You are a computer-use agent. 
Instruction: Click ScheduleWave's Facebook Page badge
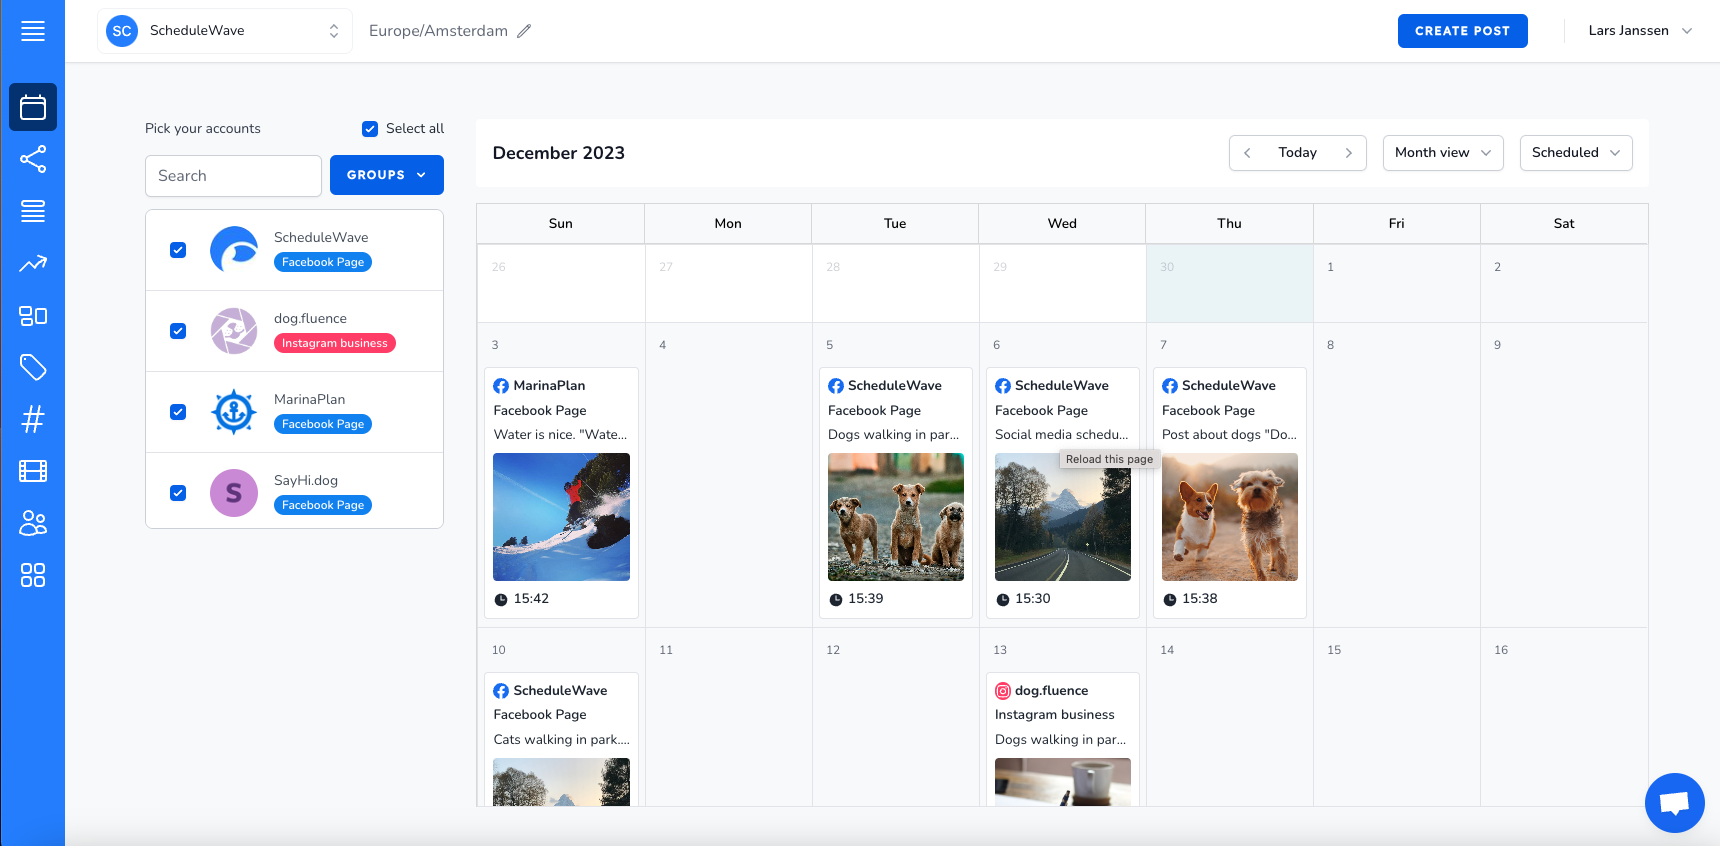(x=323, y=262)
